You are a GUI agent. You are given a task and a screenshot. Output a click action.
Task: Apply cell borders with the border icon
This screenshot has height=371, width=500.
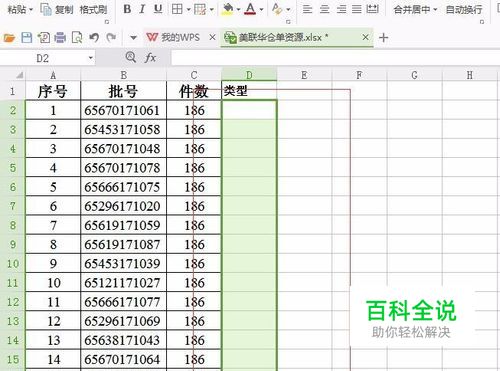177,9
